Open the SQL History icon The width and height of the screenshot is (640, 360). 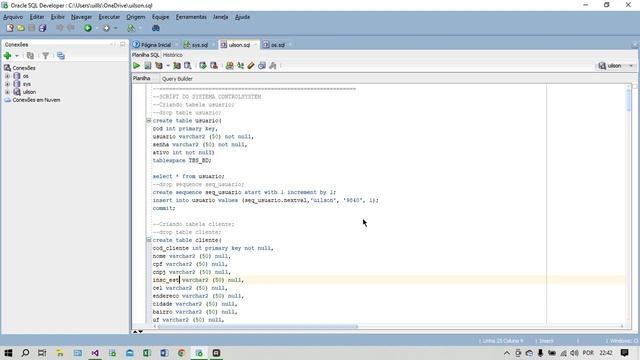pos(262,66)
